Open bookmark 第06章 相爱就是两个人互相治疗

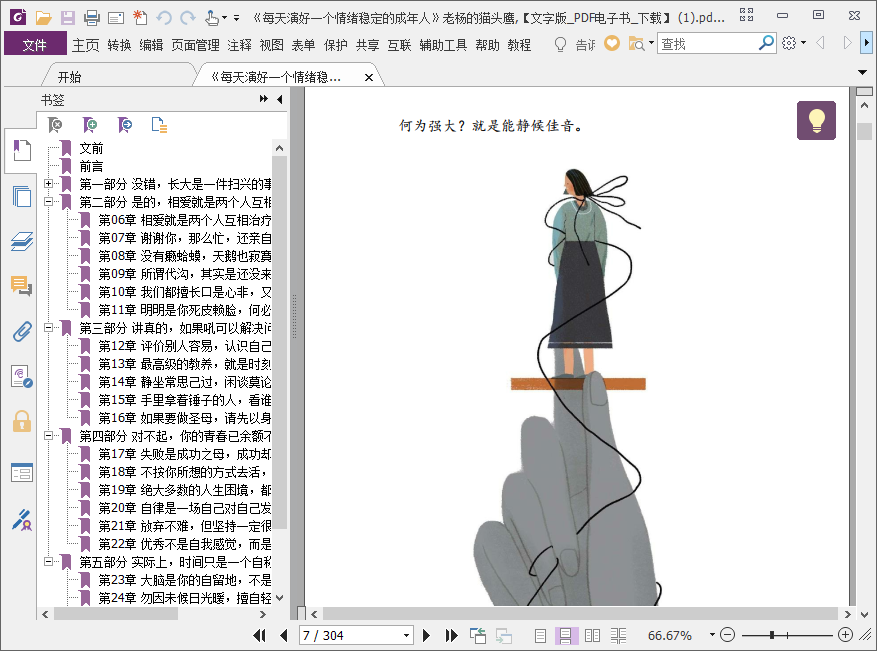coord(185,220)
